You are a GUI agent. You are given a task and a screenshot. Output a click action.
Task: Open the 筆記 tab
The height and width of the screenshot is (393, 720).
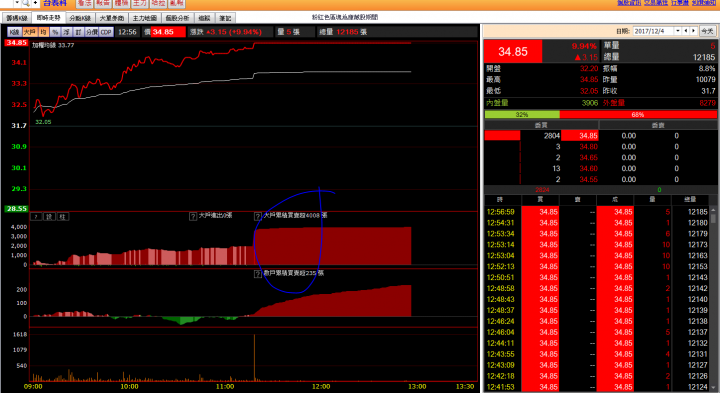(x=225, y=18)
